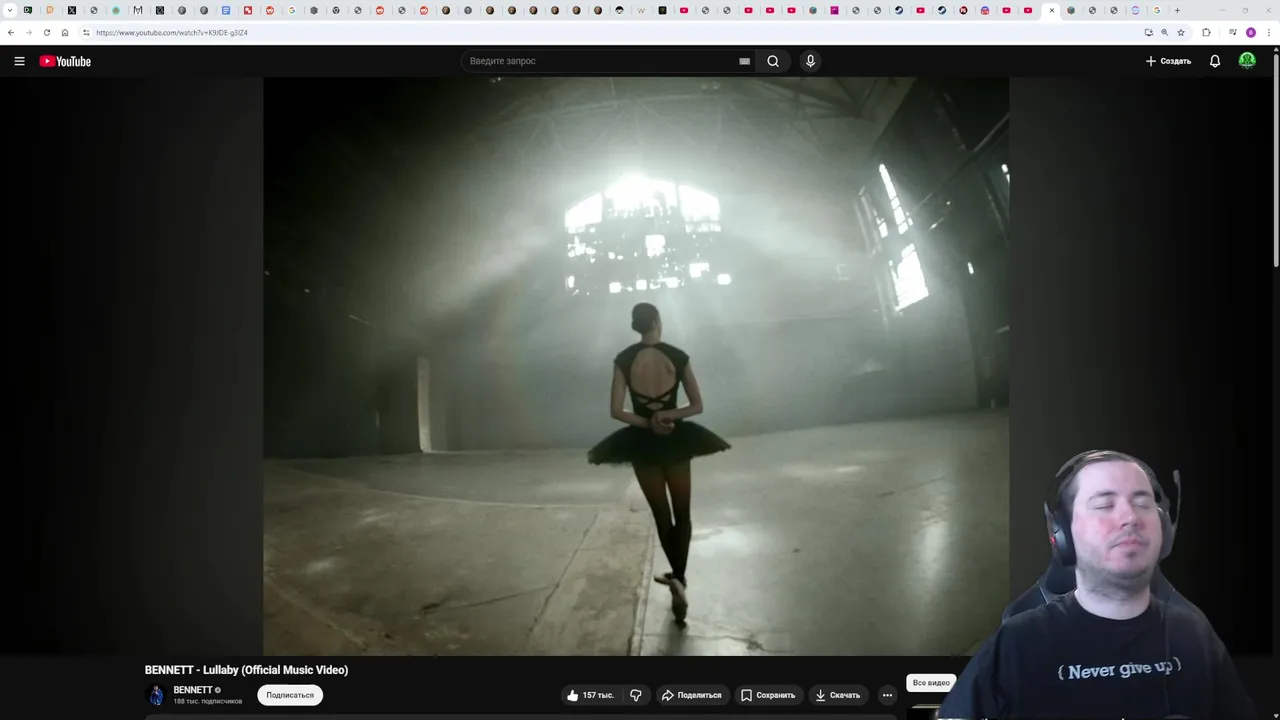Click the Сохранить save button
Screen dimensions: 1280x720
[768, 695]
